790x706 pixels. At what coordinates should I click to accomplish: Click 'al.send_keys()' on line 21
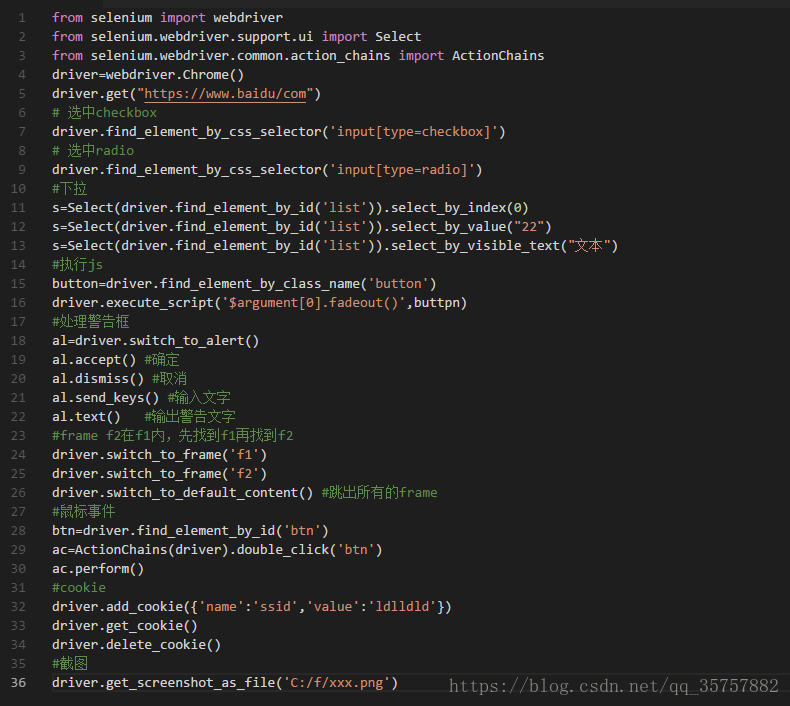(x=106, y=398)
